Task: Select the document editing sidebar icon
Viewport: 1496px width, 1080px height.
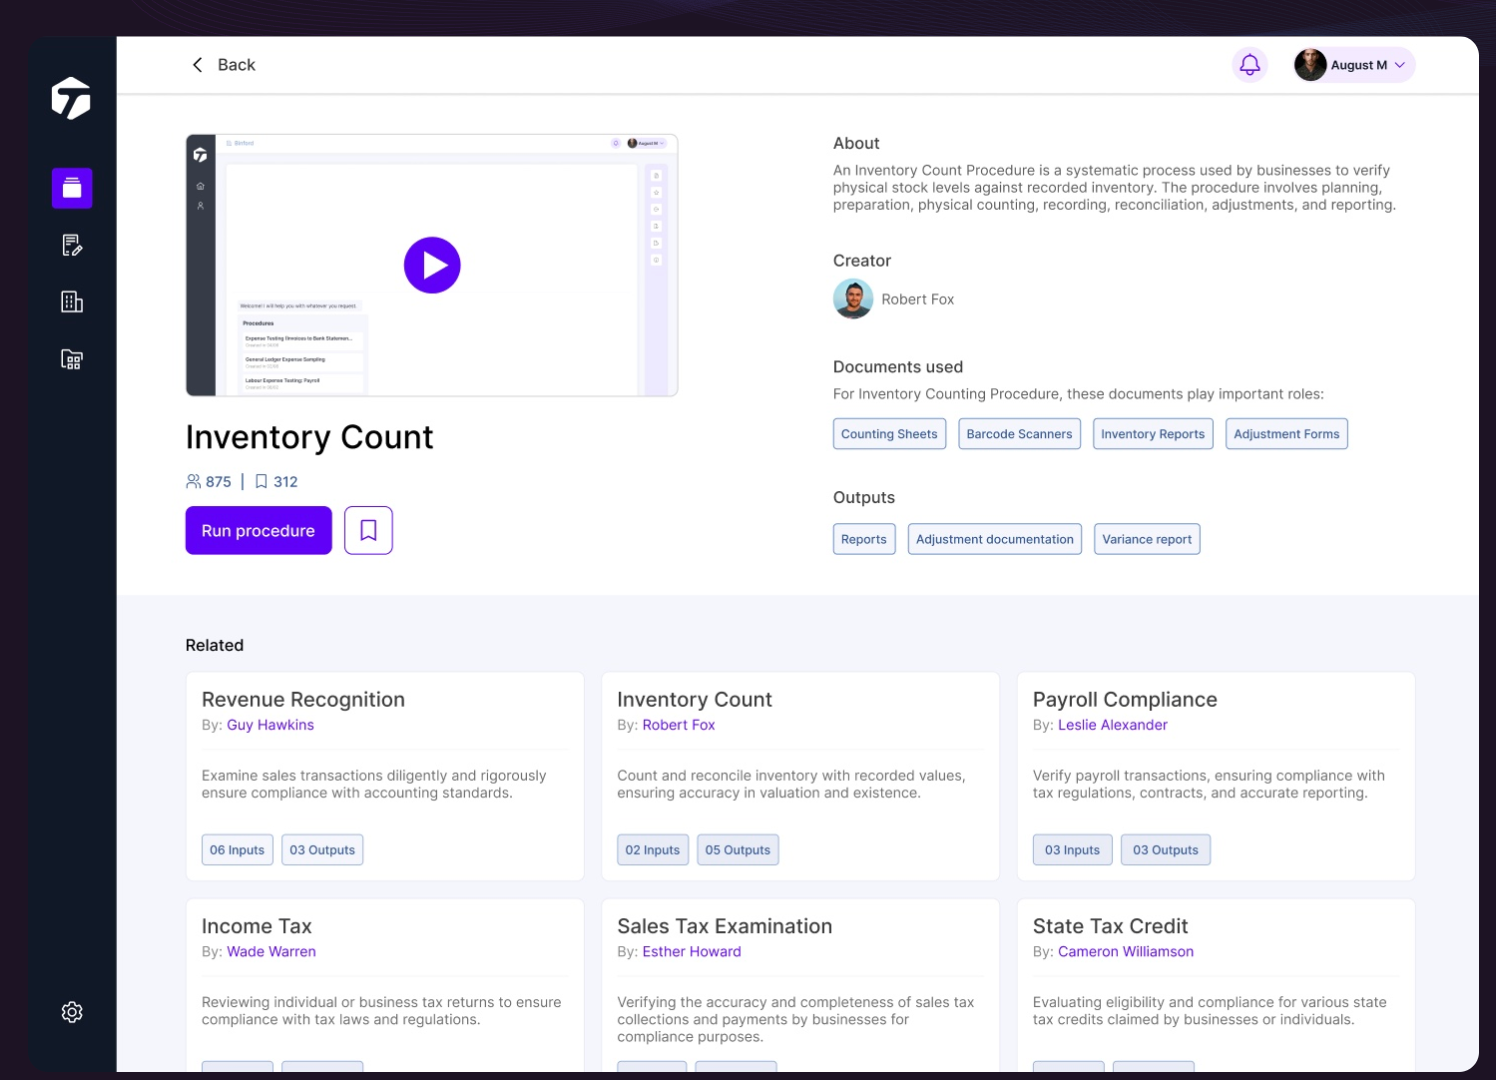Action: (x=71, y=245)
